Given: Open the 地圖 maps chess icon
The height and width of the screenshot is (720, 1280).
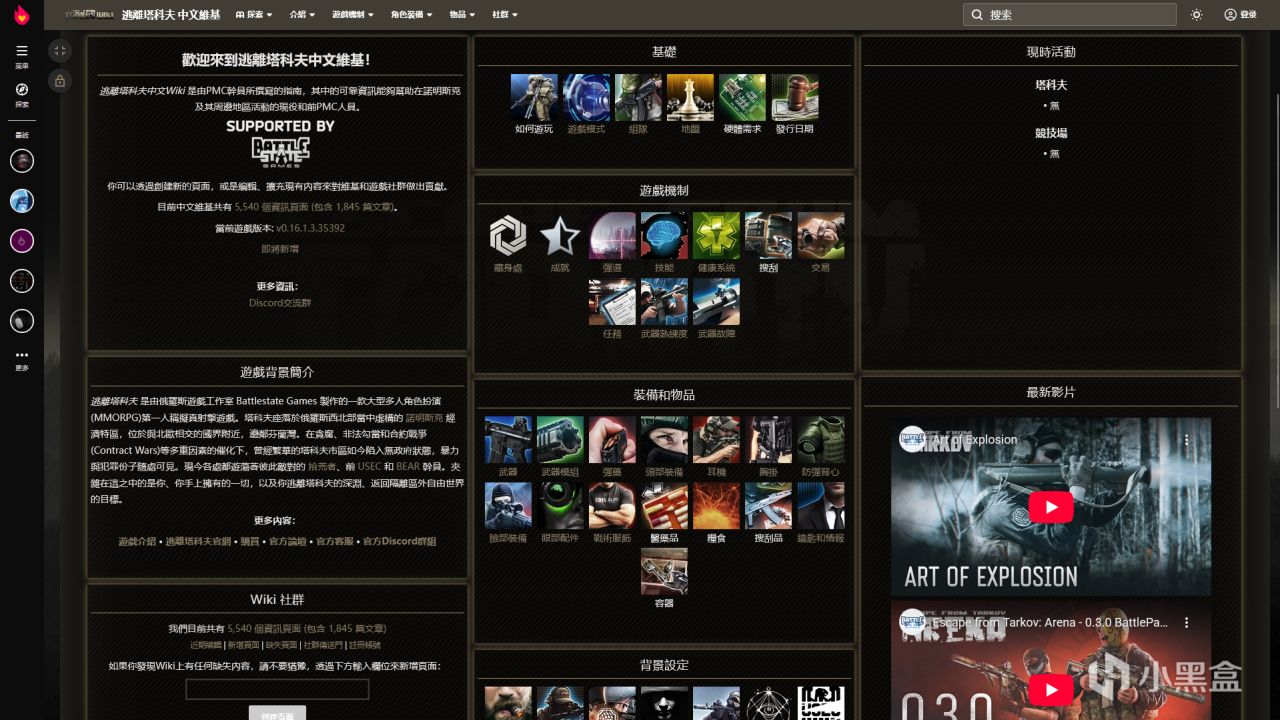Looking at the screenshot, I should pos(690,98).
